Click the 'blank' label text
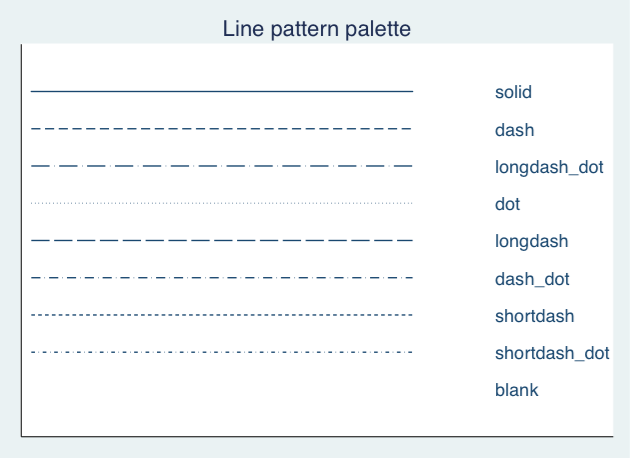The height and width of the screenshot is (458, 630). (x=516, y=390)
